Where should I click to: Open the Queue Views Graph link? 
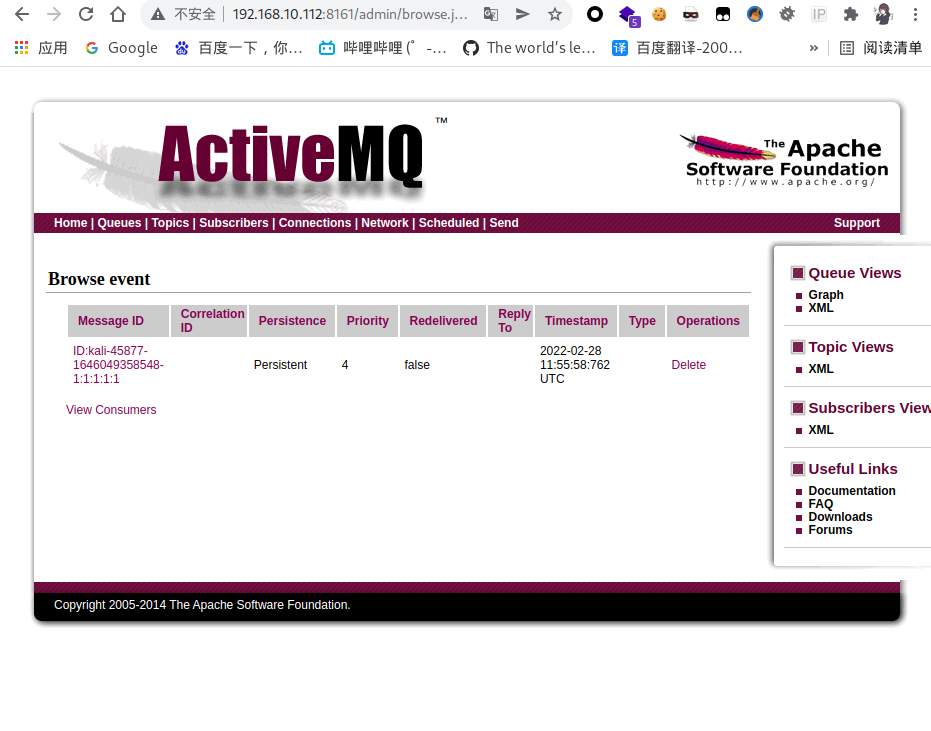[826, 295]
